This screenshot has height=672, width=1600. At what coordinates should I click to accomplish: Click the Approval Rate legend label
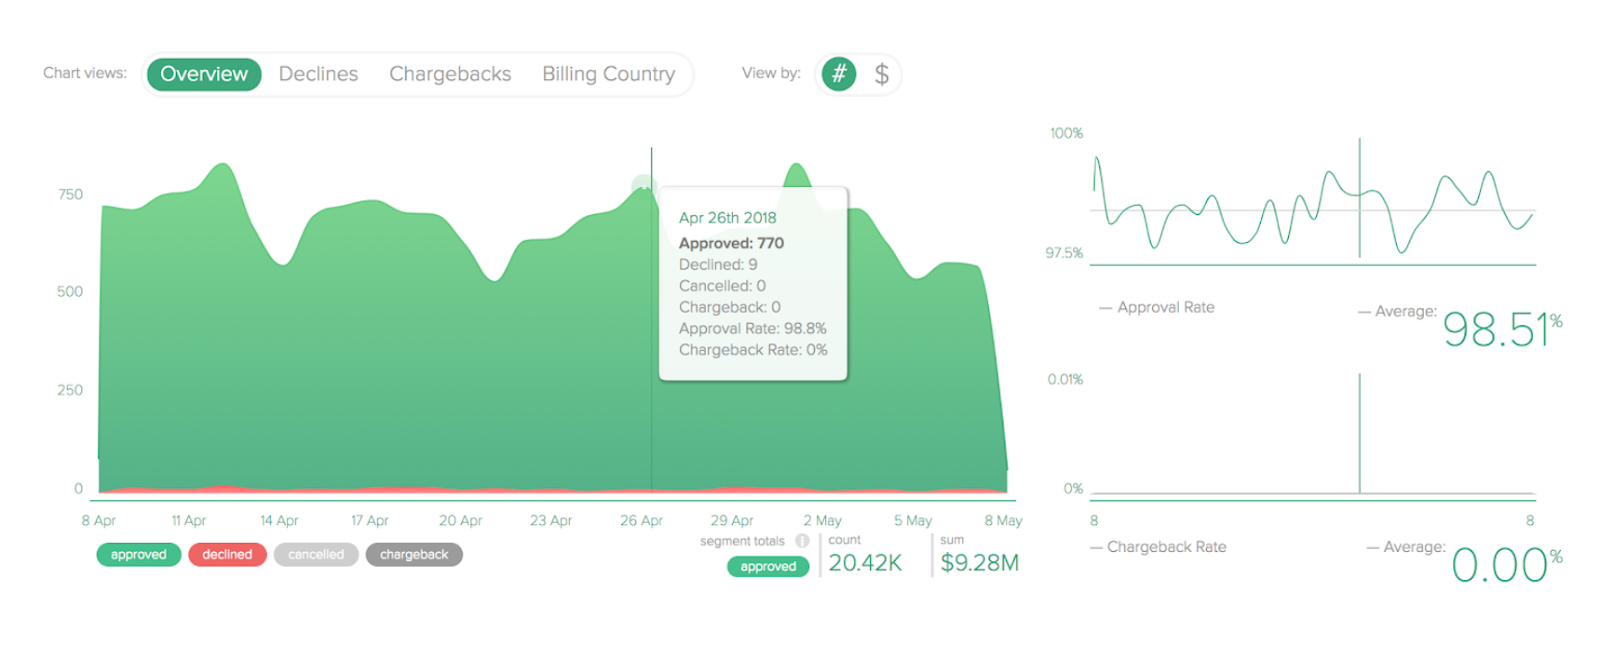click(1165, 308)
